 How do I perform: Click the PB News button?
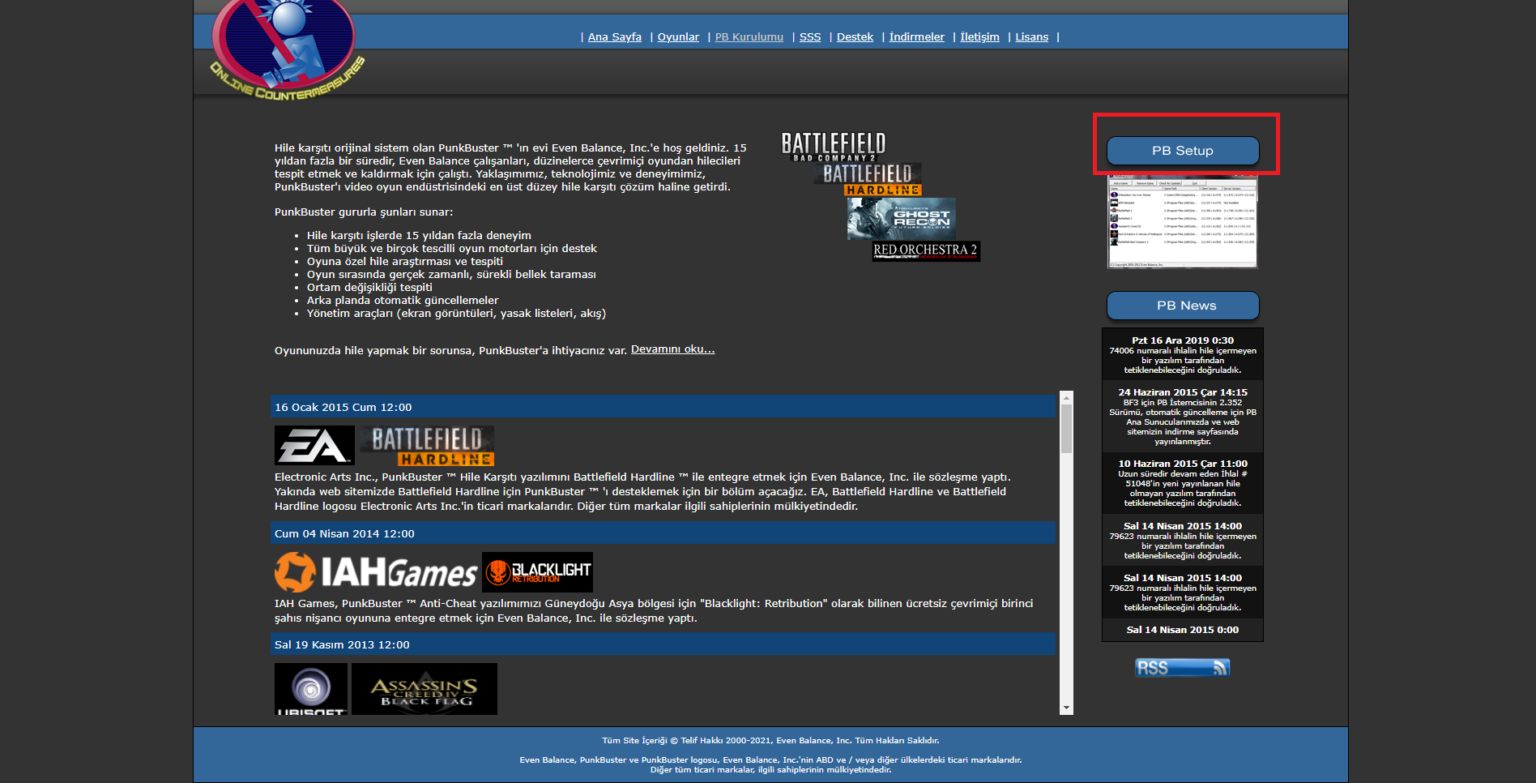pos(1183,306)
